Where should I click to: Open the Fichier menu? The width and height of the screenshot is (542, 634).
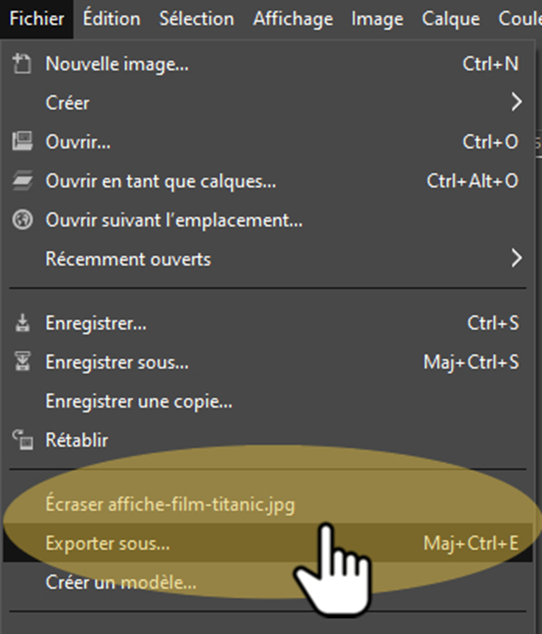coord(36,19)
